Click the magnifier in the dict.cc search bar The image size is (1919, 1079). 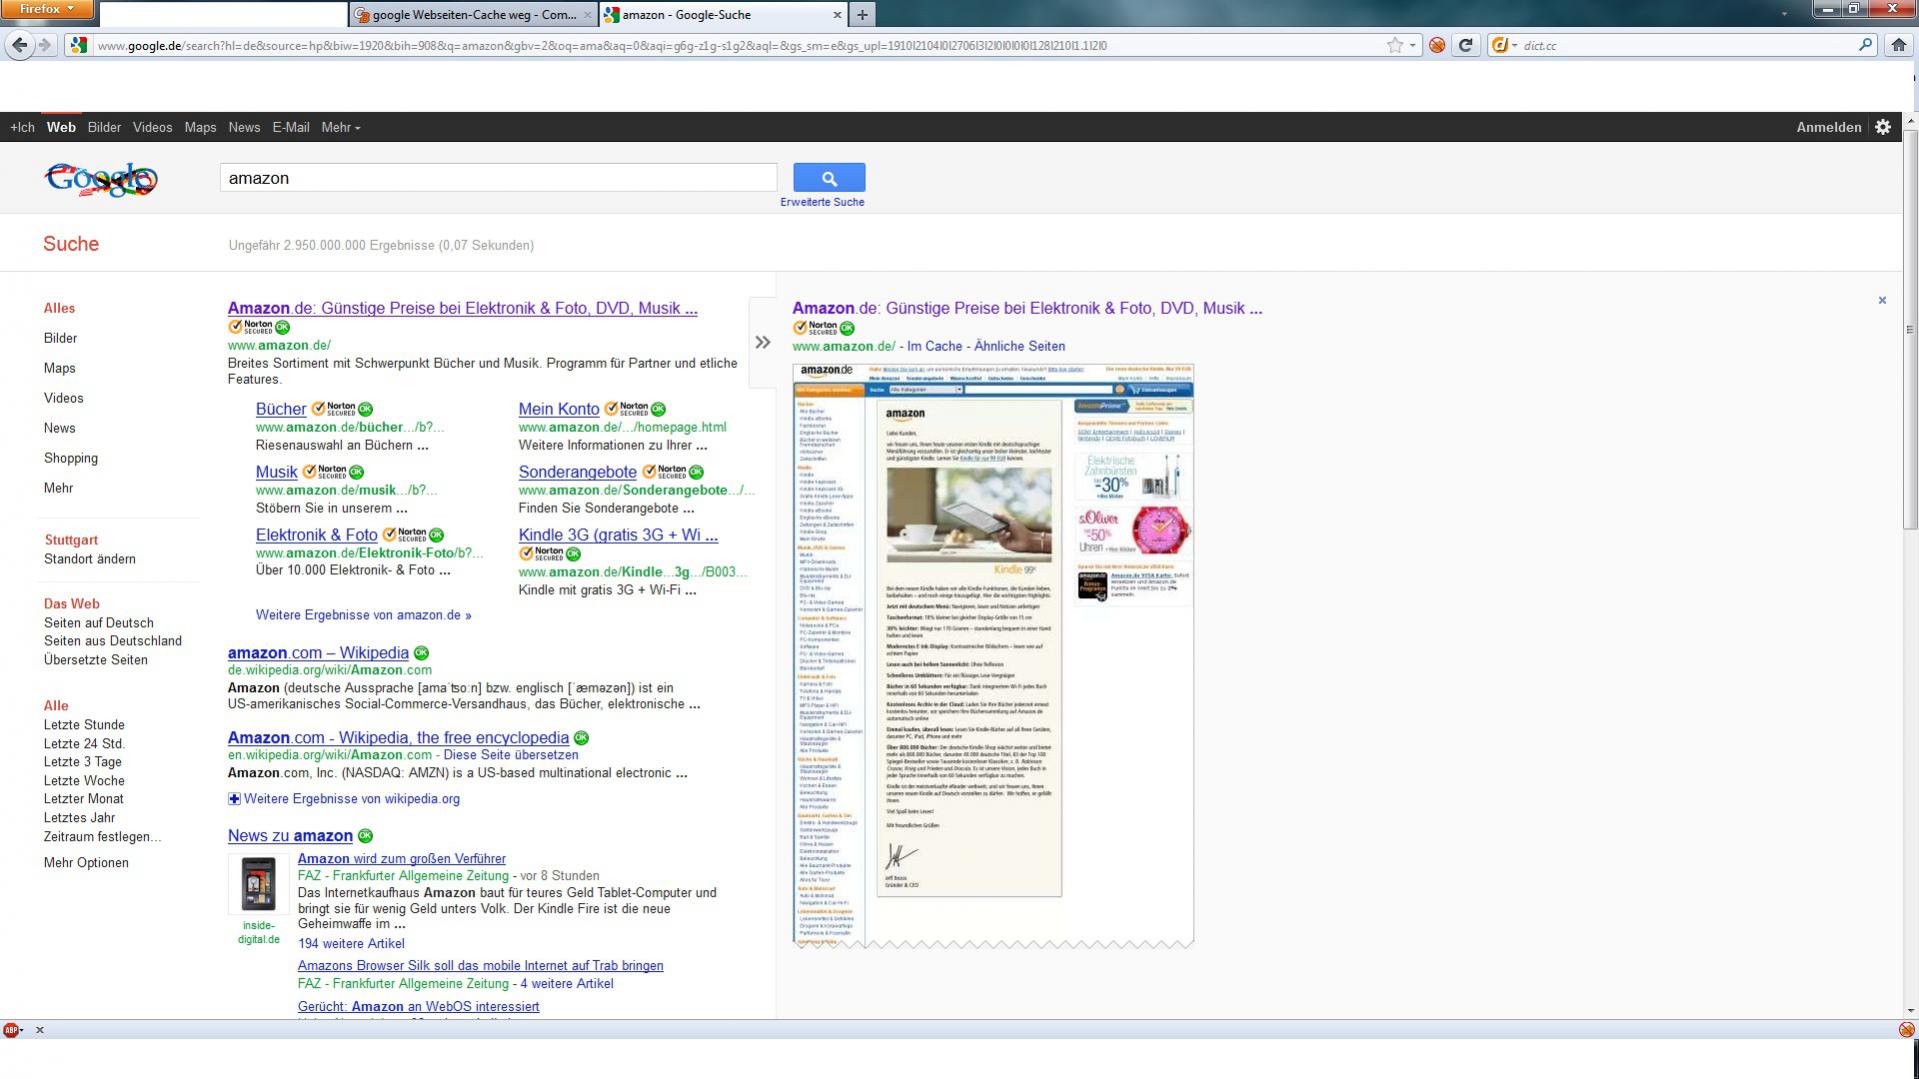pos(1866,45)
